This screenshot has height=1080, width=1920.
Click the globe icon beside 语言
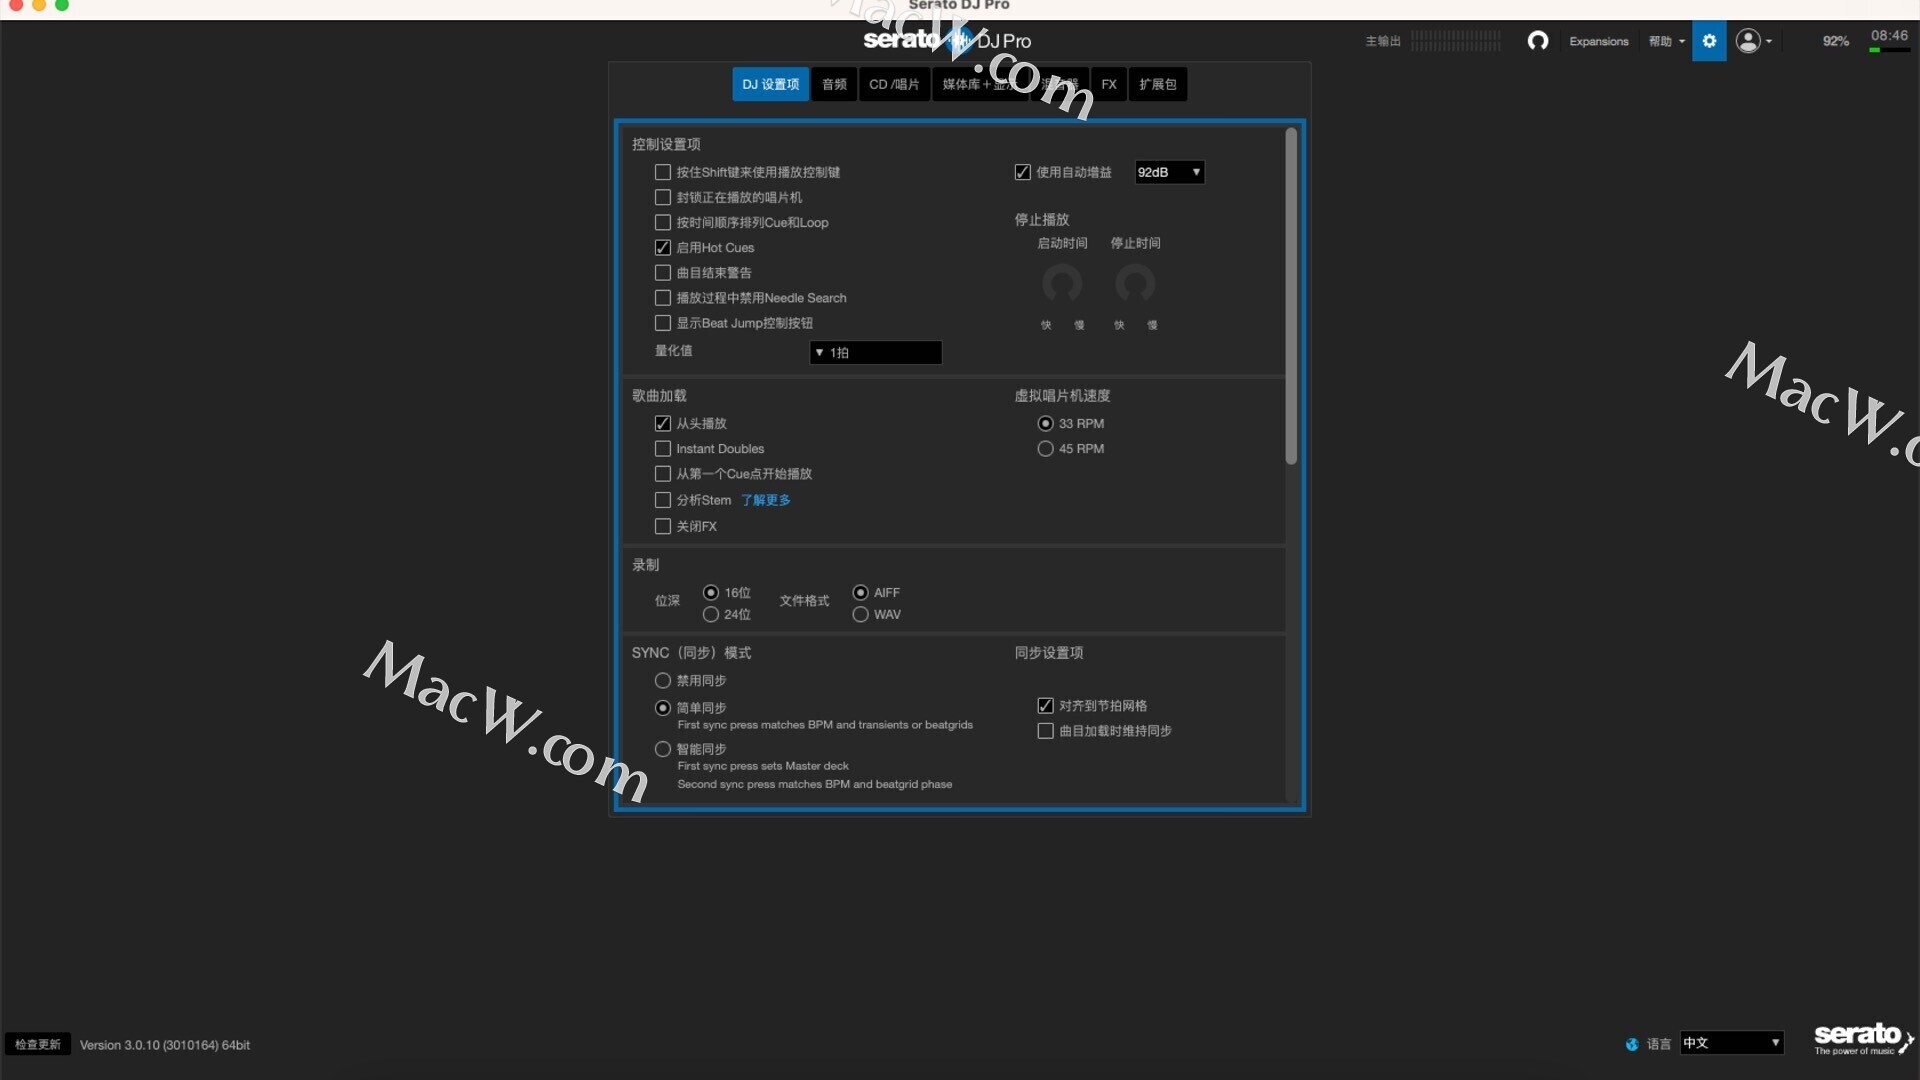pos(1632,1044)
